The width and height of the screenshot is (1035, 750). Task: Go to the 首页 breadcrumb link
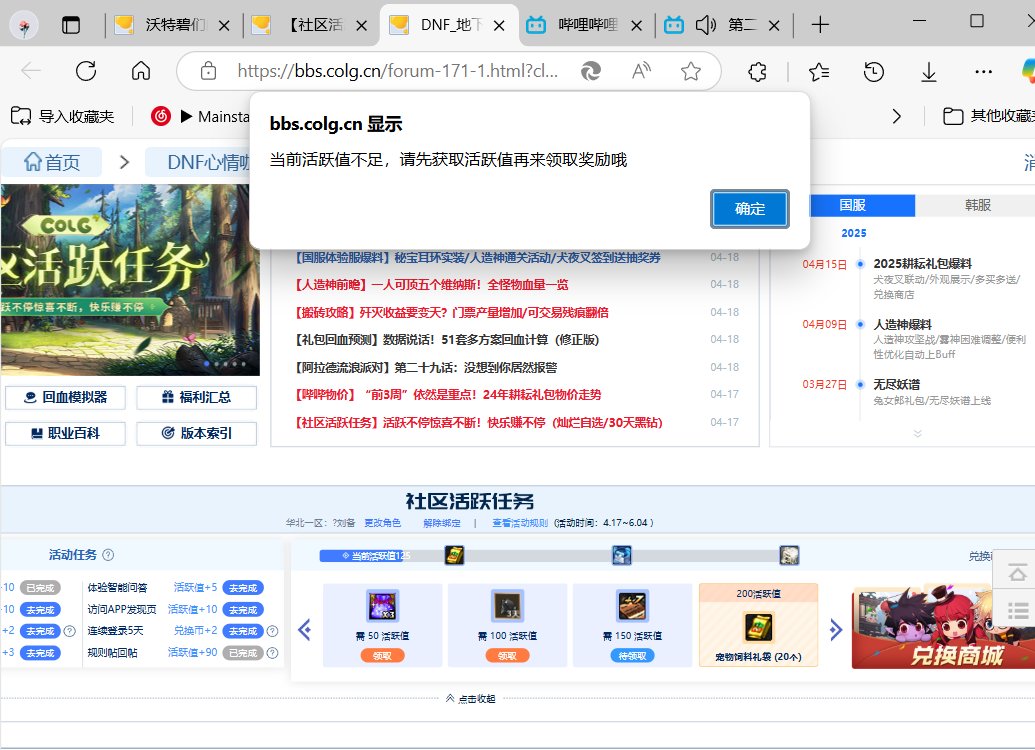[51, 162]
